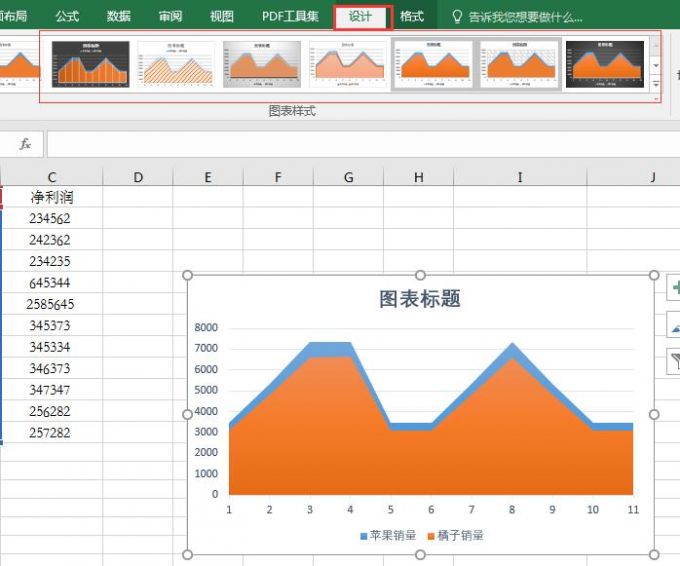Click the horizontal axis label 11
This screenshot has width=680, height=566.
tap(633, 510)
